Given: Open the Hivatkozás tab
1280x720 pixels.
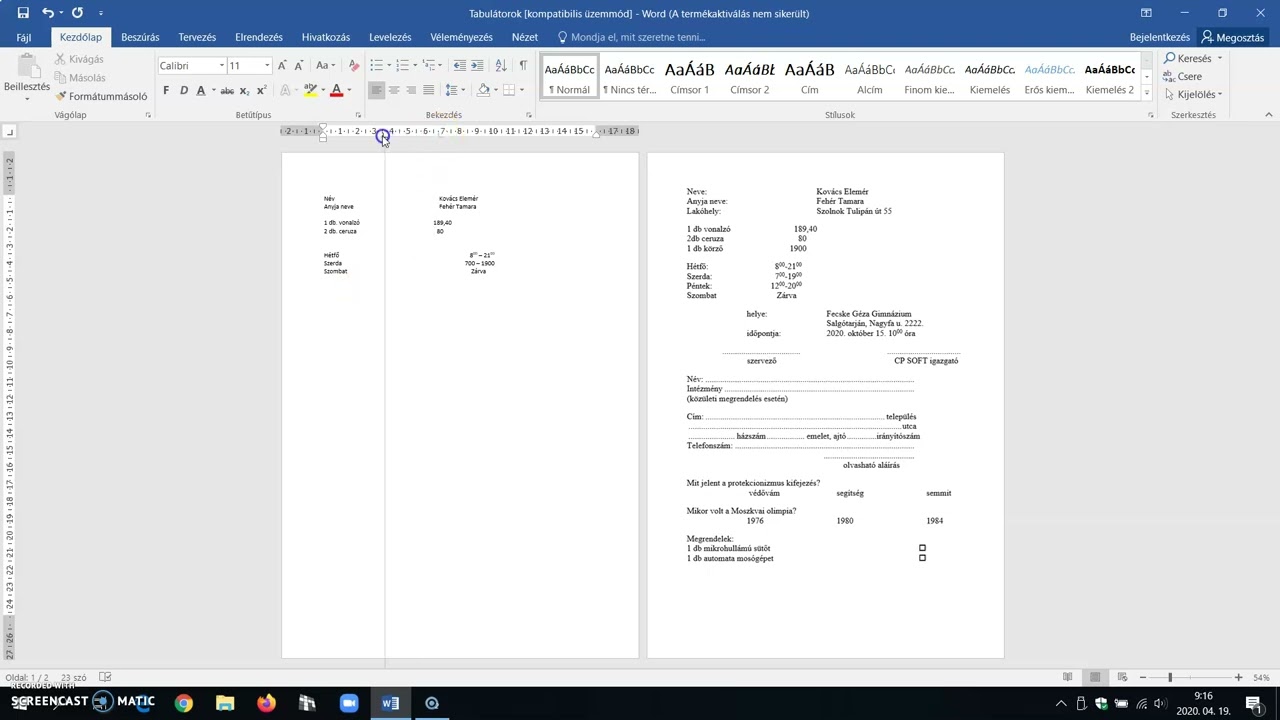Looking at the screenshot, I should click(x=326, y=37).
